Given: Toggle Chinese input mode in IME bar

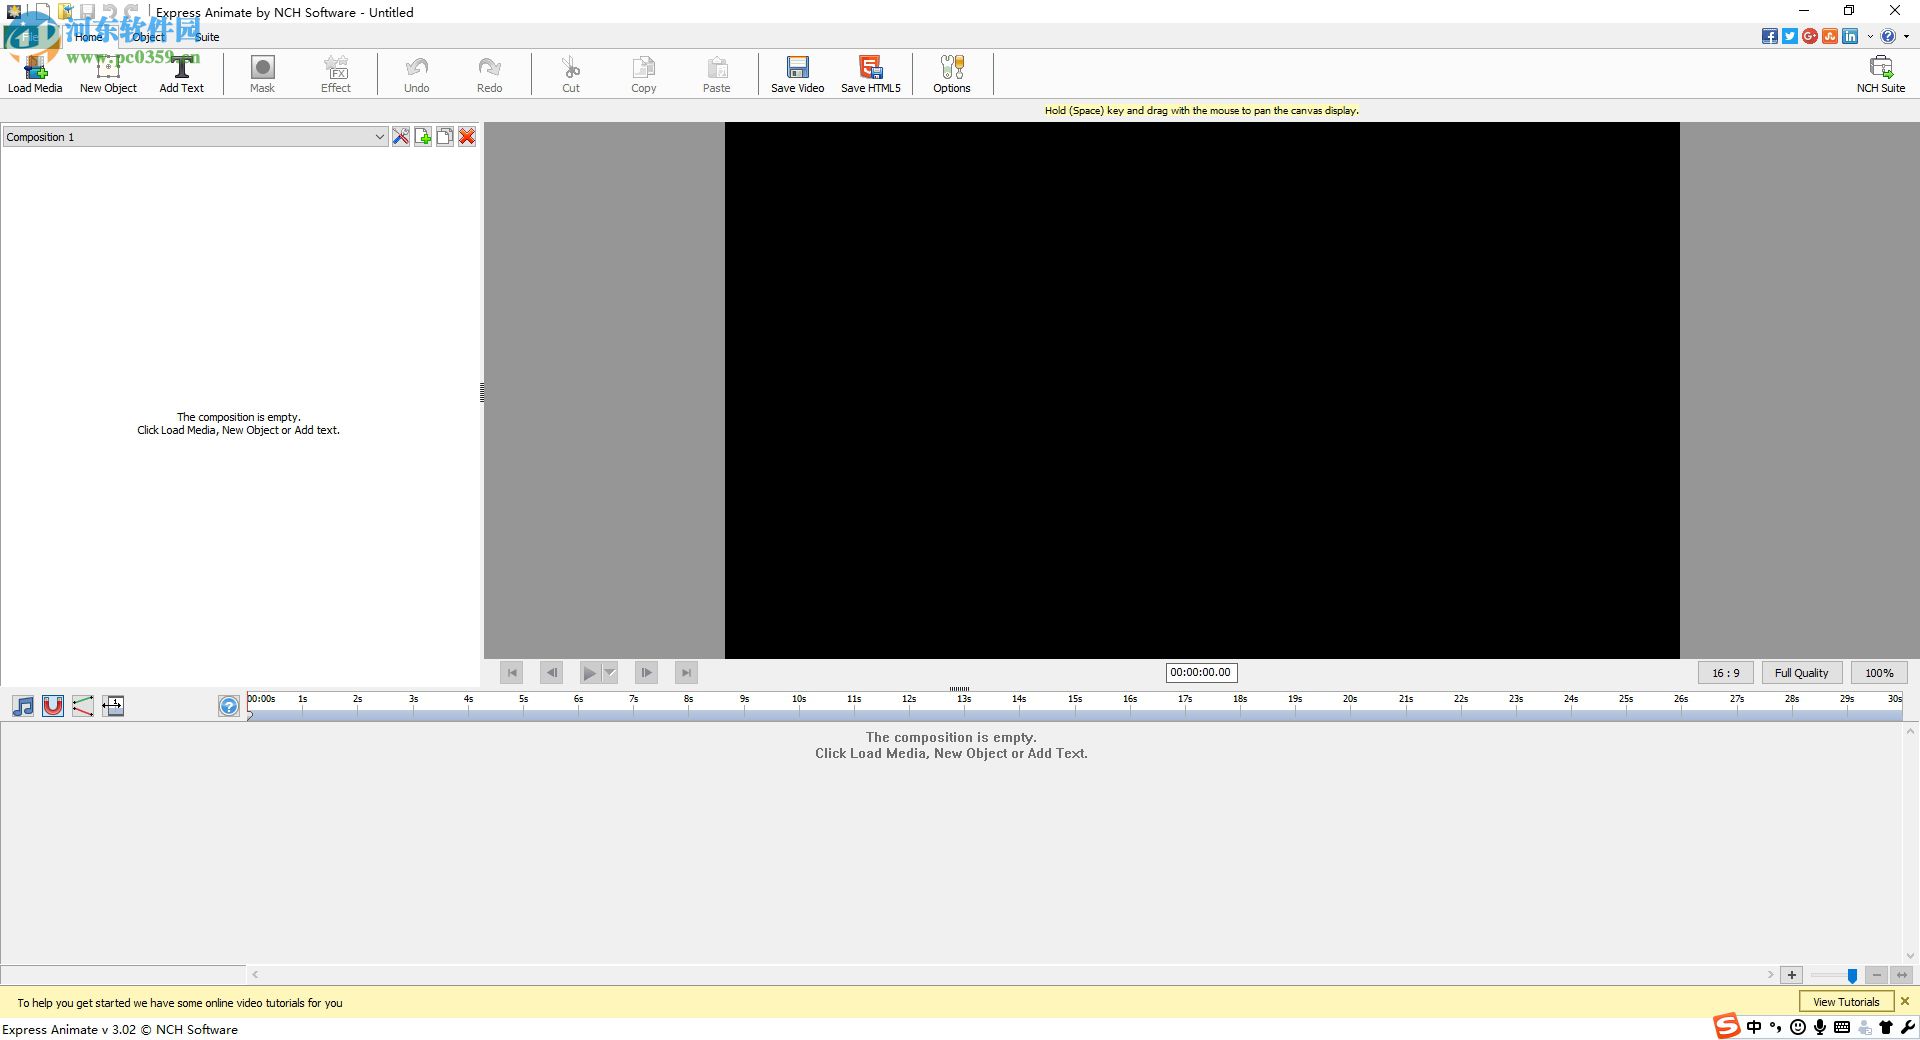Looking at the screenshot, I should [1754, 1027].
